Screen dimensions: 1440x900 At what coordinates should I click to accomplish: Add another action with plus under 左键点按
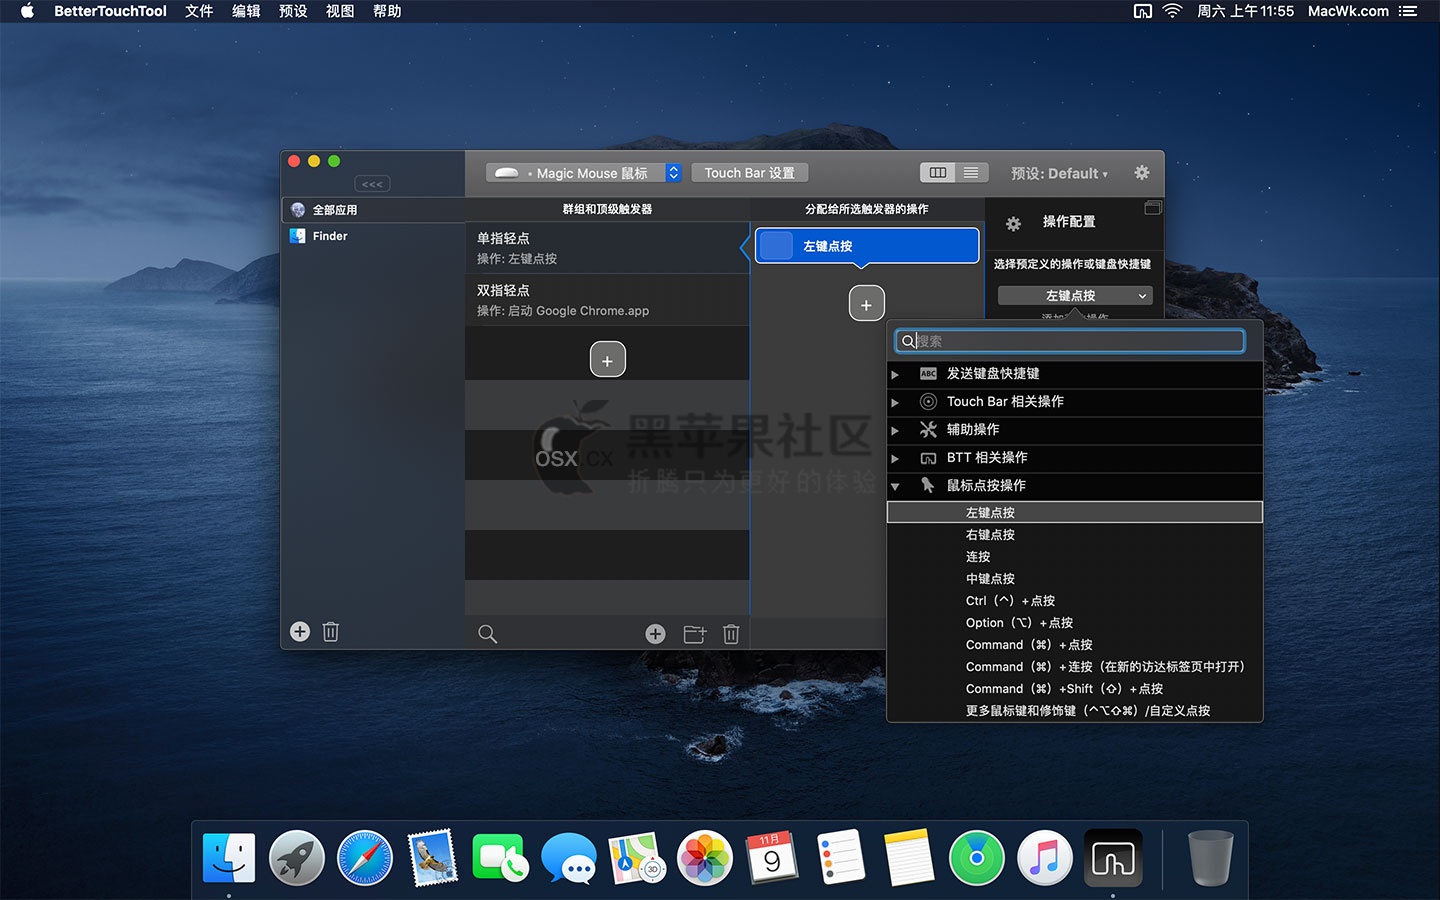866,304
